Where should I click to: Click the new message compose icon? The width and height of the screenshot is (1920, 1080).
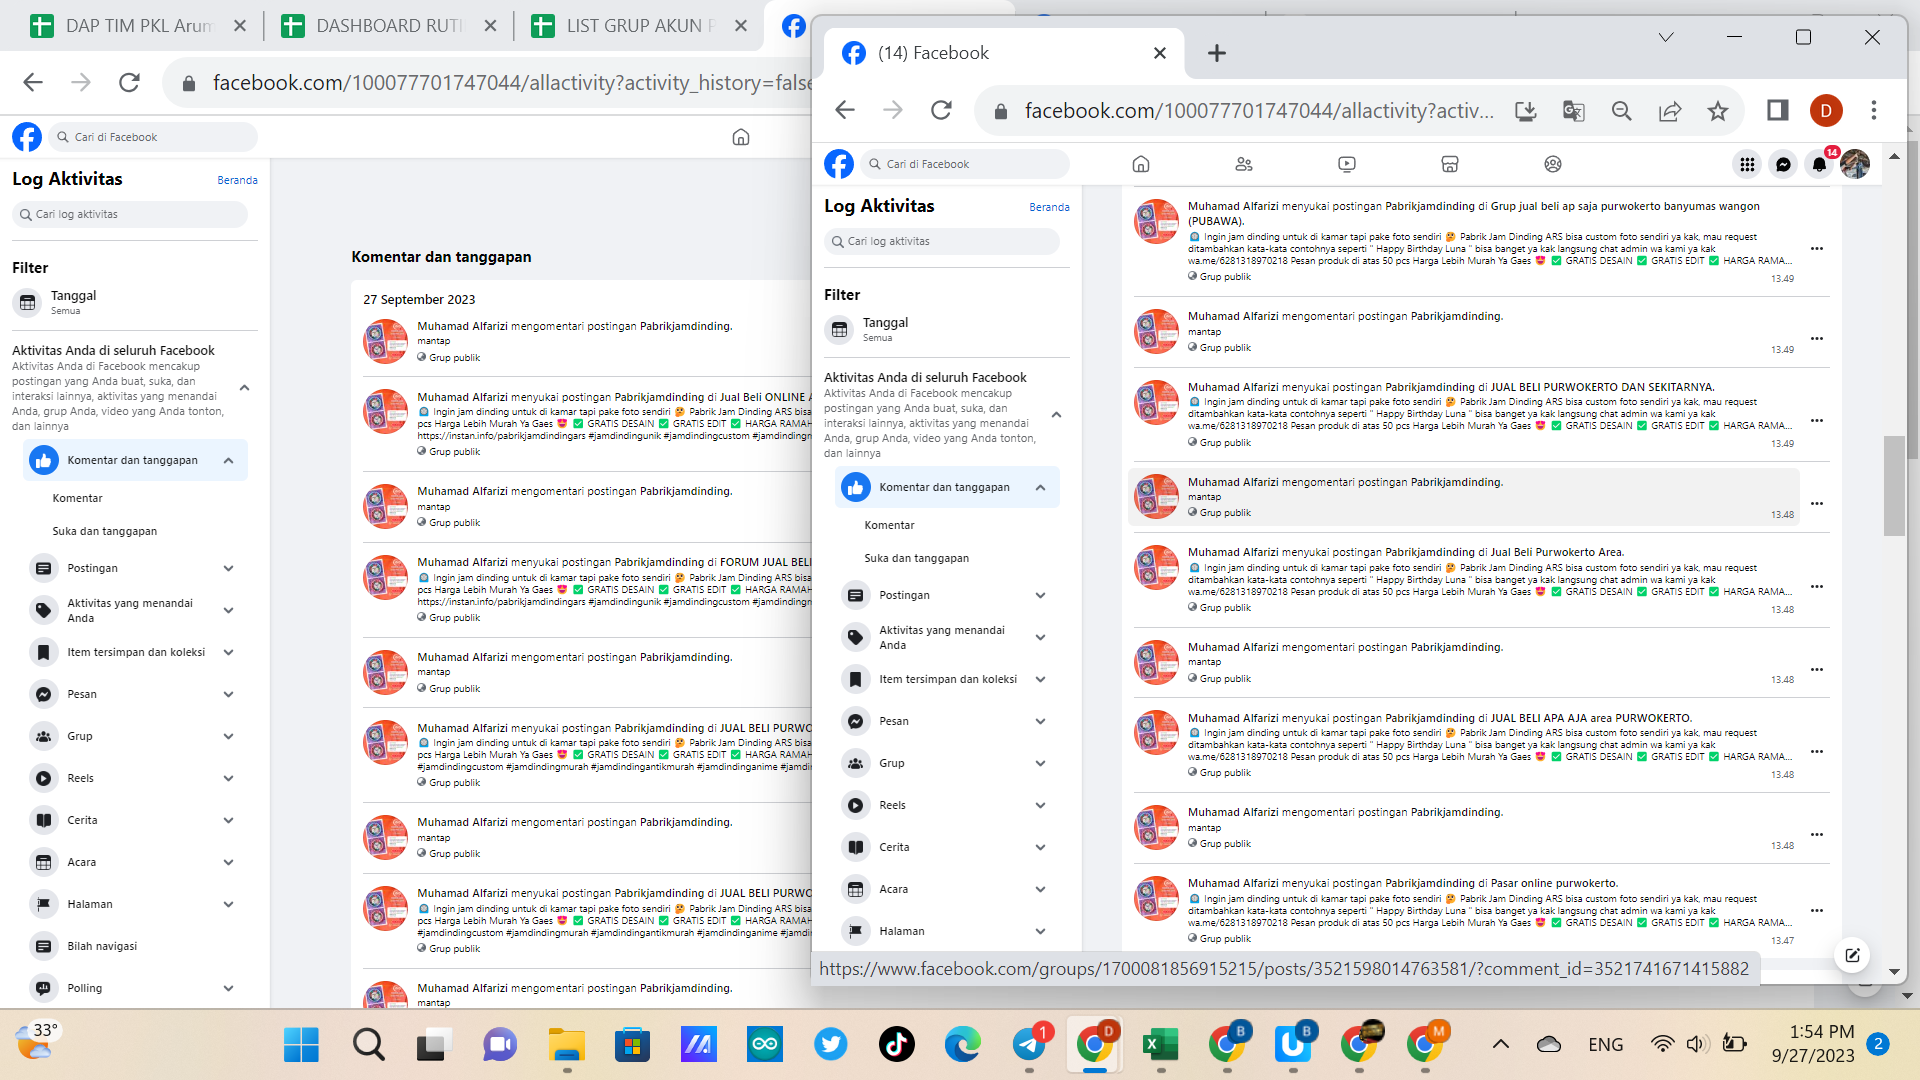(x=1852, y=955)
